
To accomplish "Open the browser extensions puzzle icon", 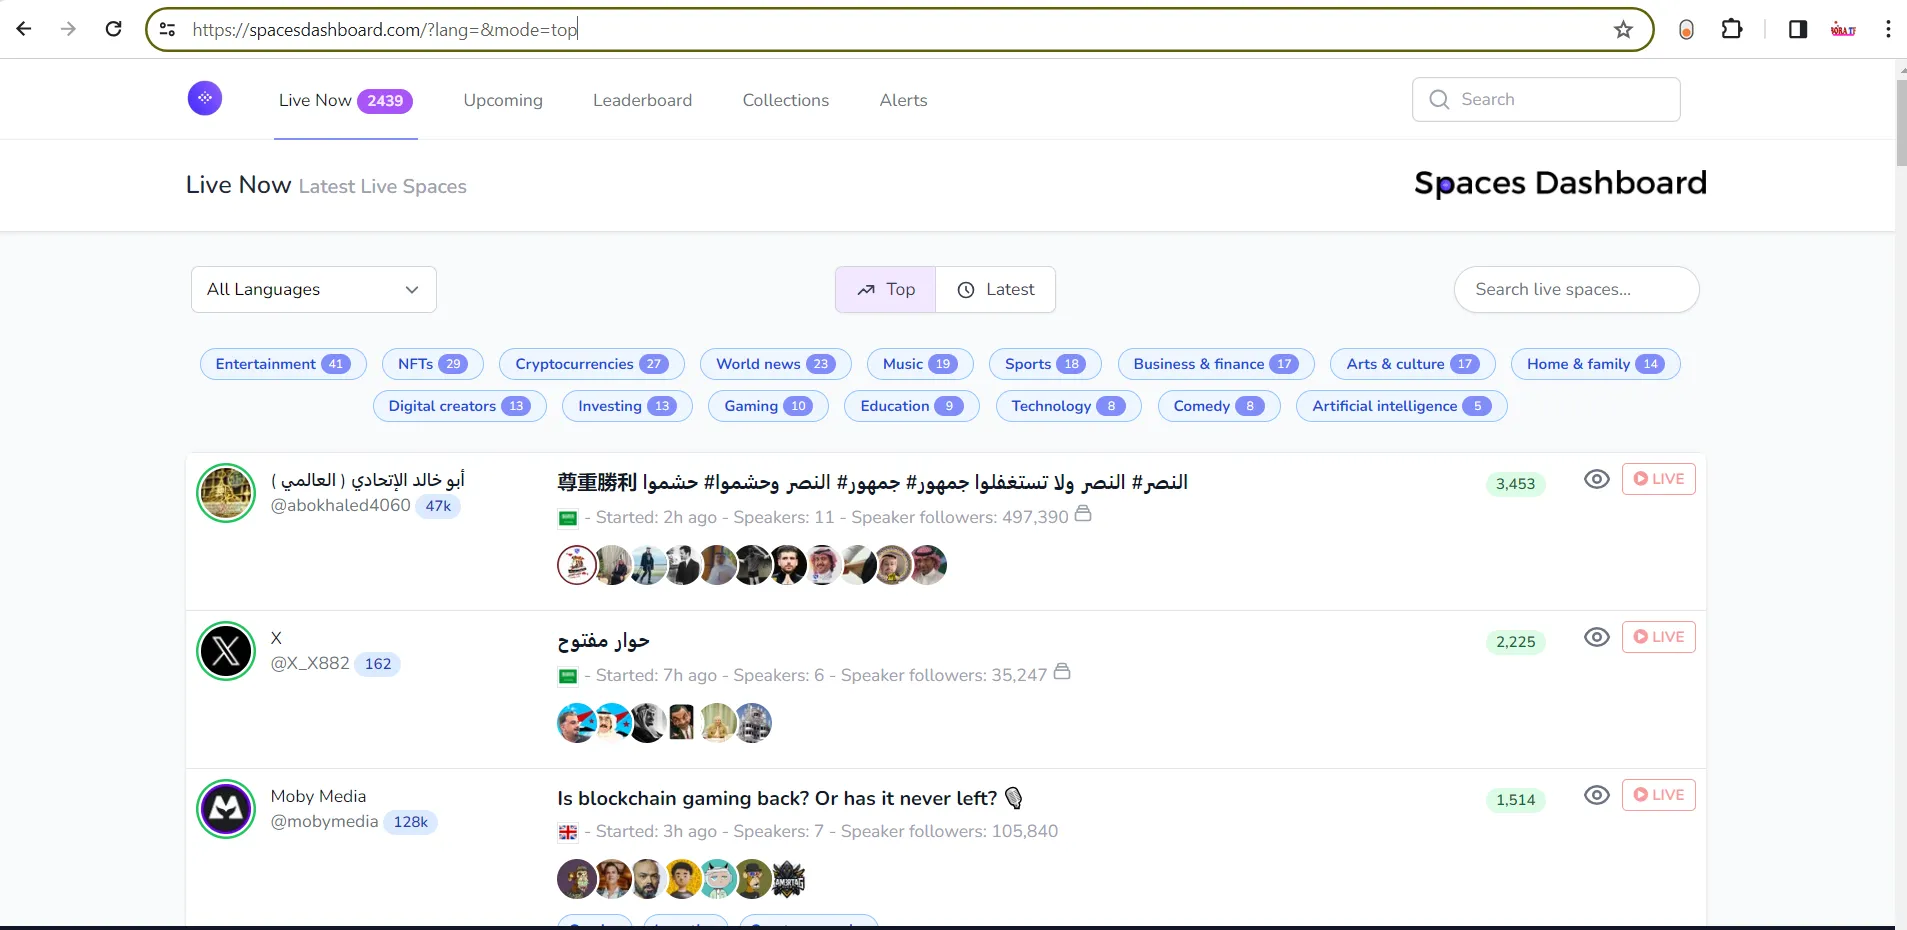I will coord(1732,29).
